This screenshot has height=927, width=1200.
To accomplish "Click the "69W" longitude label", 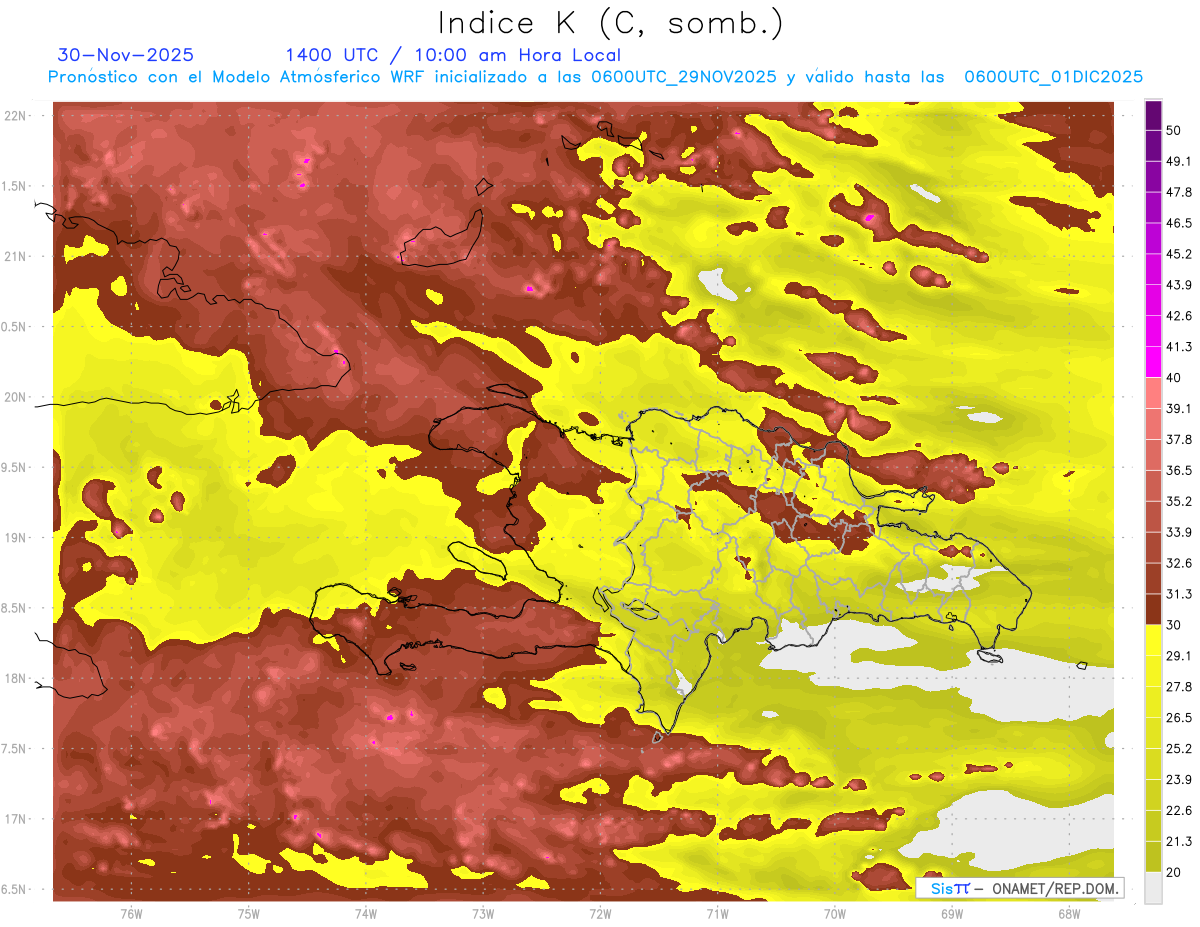I will [951, 913].
